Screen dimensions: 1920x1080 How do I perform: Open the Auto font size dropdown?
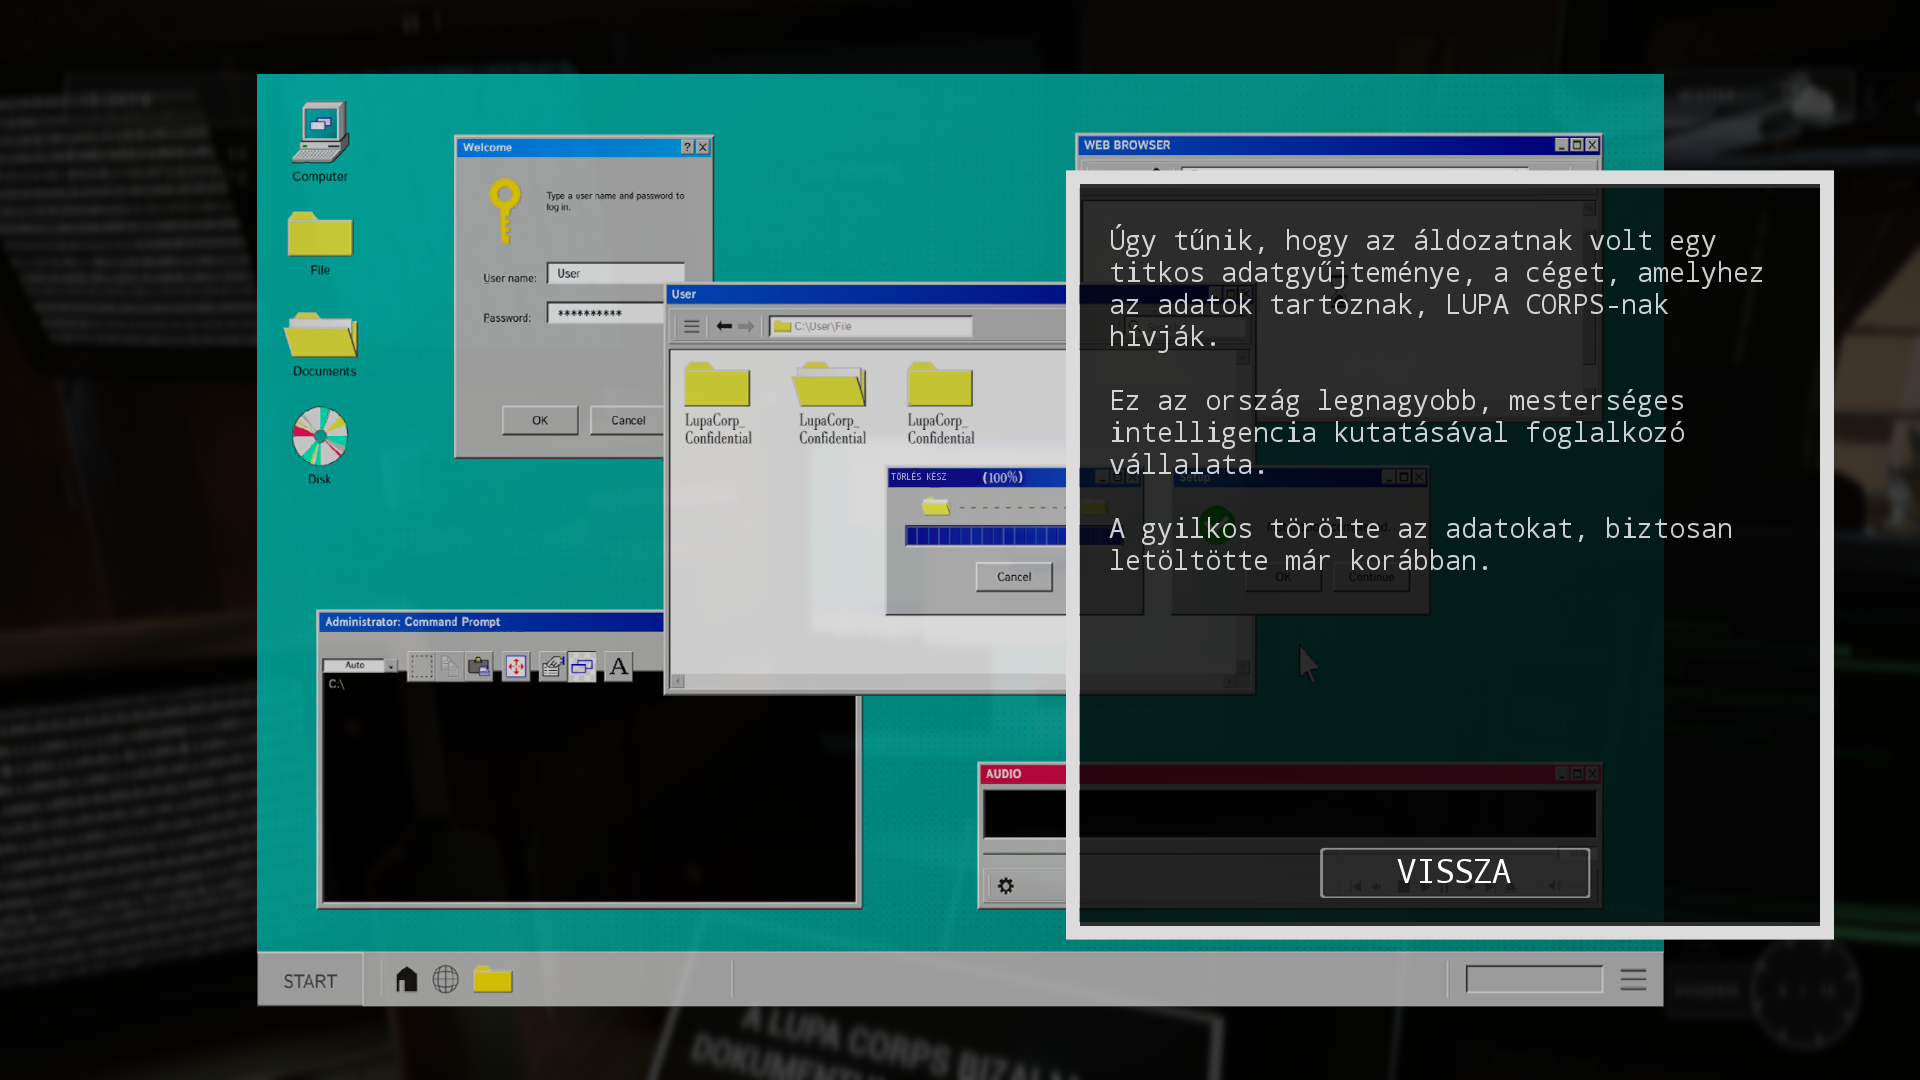tap(391, 666)
